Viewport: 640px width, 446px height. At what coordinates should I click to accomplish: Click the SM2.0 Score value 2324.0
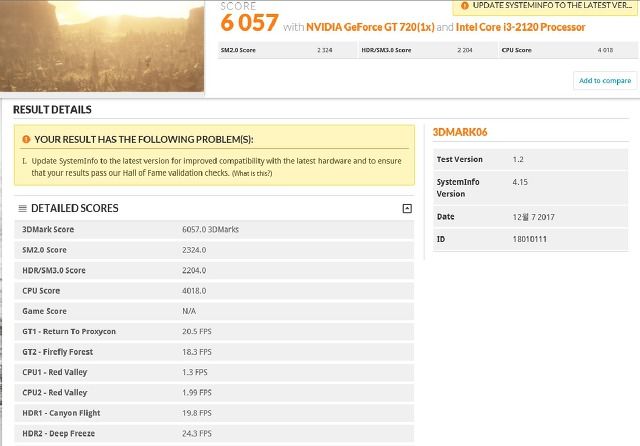pyautogui.click(x=194, y=250)
